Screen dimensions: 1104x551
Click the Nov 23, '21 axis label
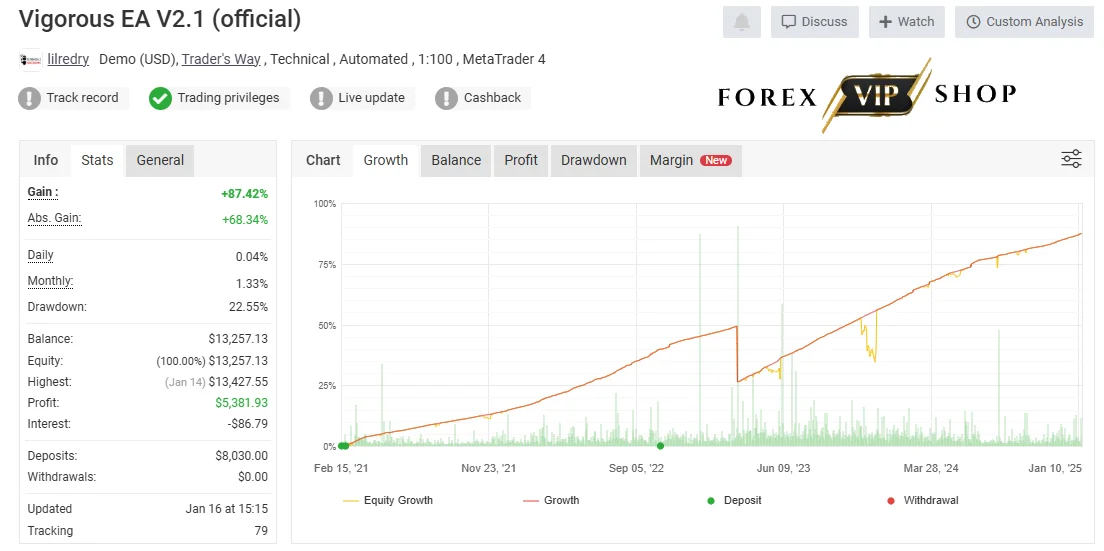(489, 469)
